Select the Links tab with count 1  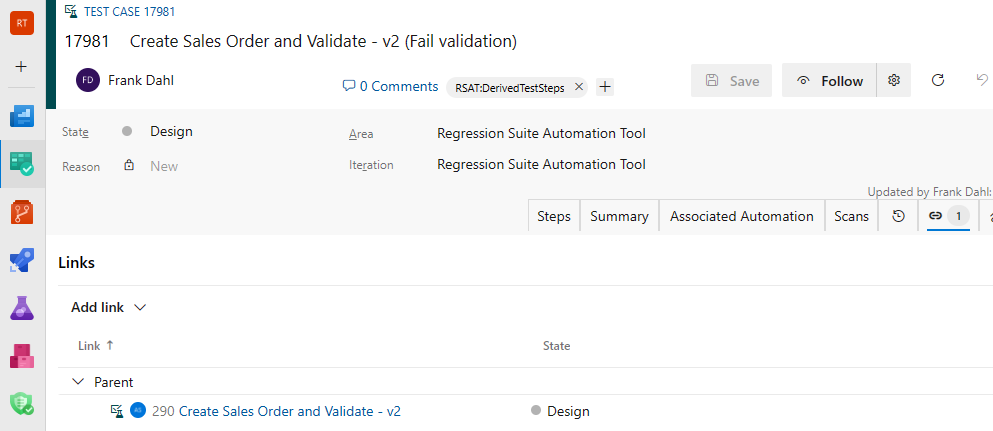[x=949, y=216]
